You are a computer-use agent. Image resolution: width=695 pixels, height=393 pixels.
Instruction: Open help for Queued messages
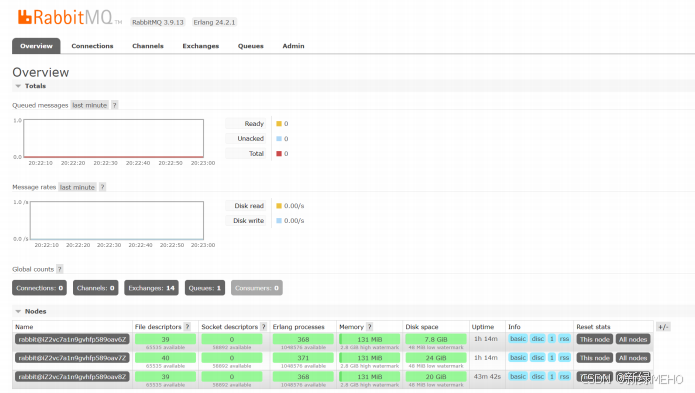pos(114,105)
